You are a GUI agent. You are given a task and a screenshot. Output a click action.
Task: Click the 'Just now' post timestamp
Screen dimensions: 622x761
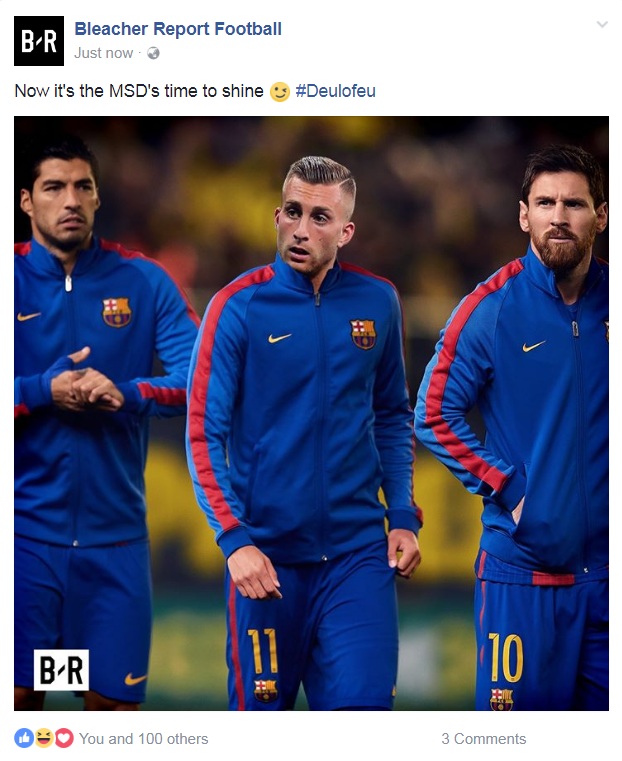(103, 53)
